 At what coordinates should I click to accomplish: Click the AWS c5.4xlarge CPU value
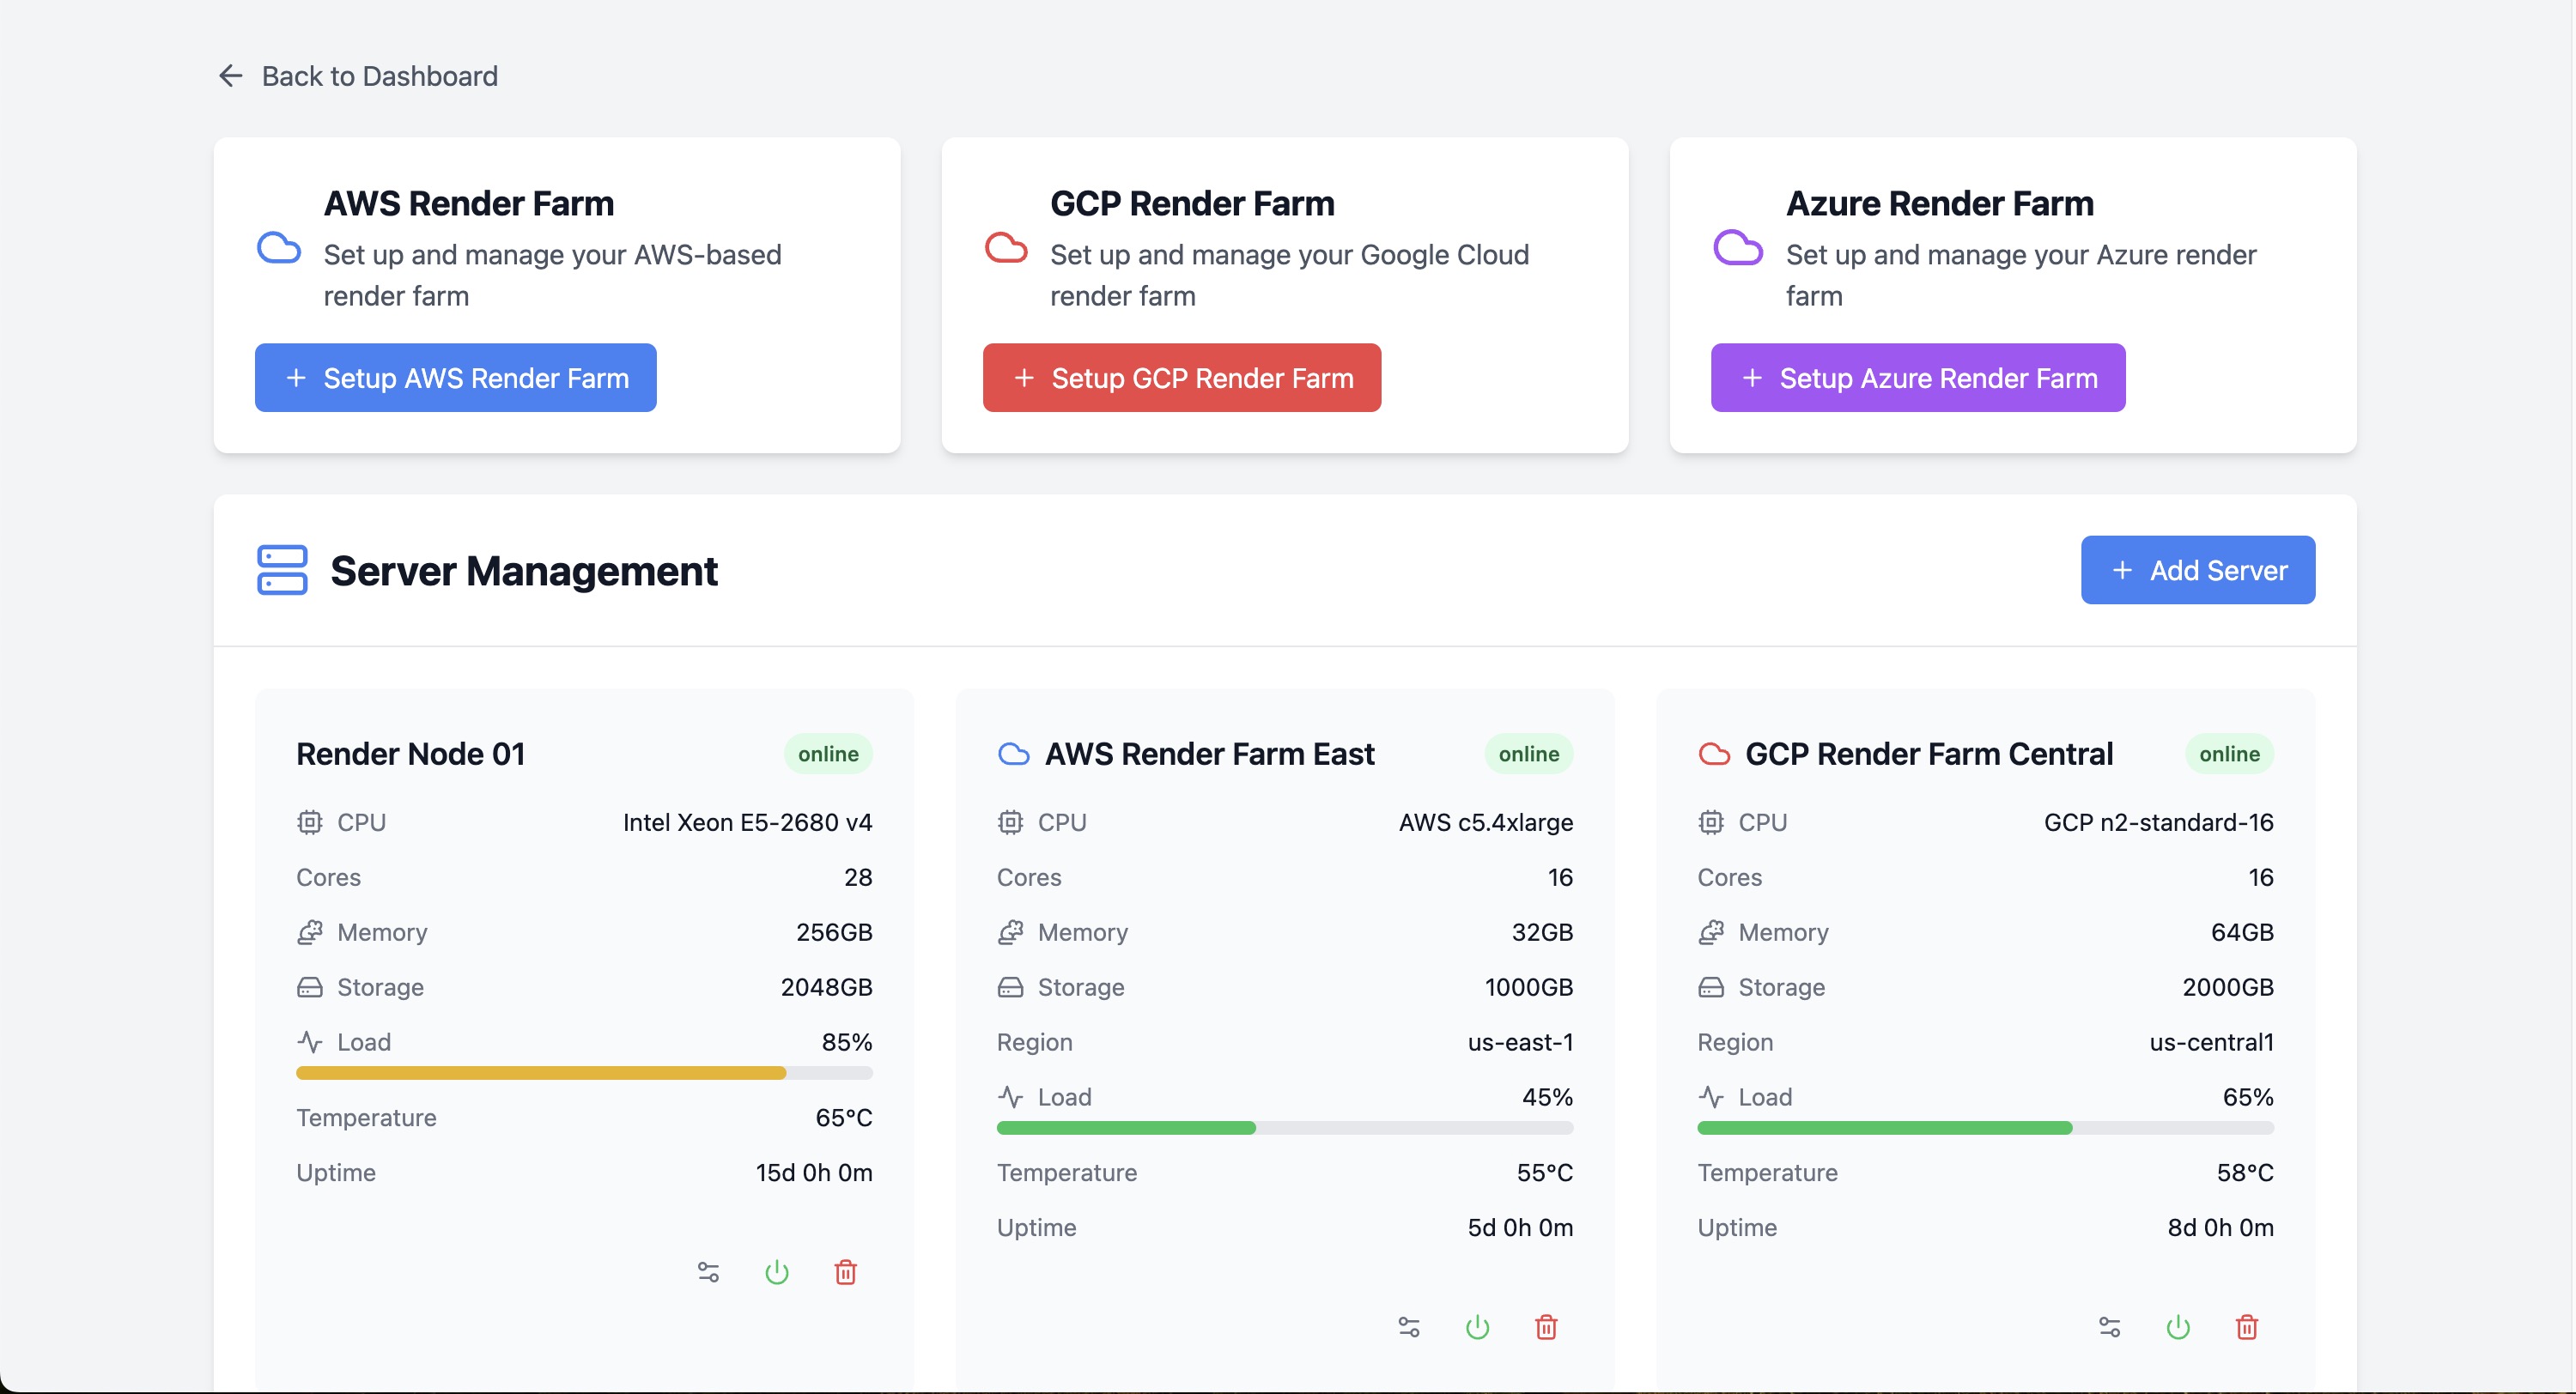coord(1486,822)
